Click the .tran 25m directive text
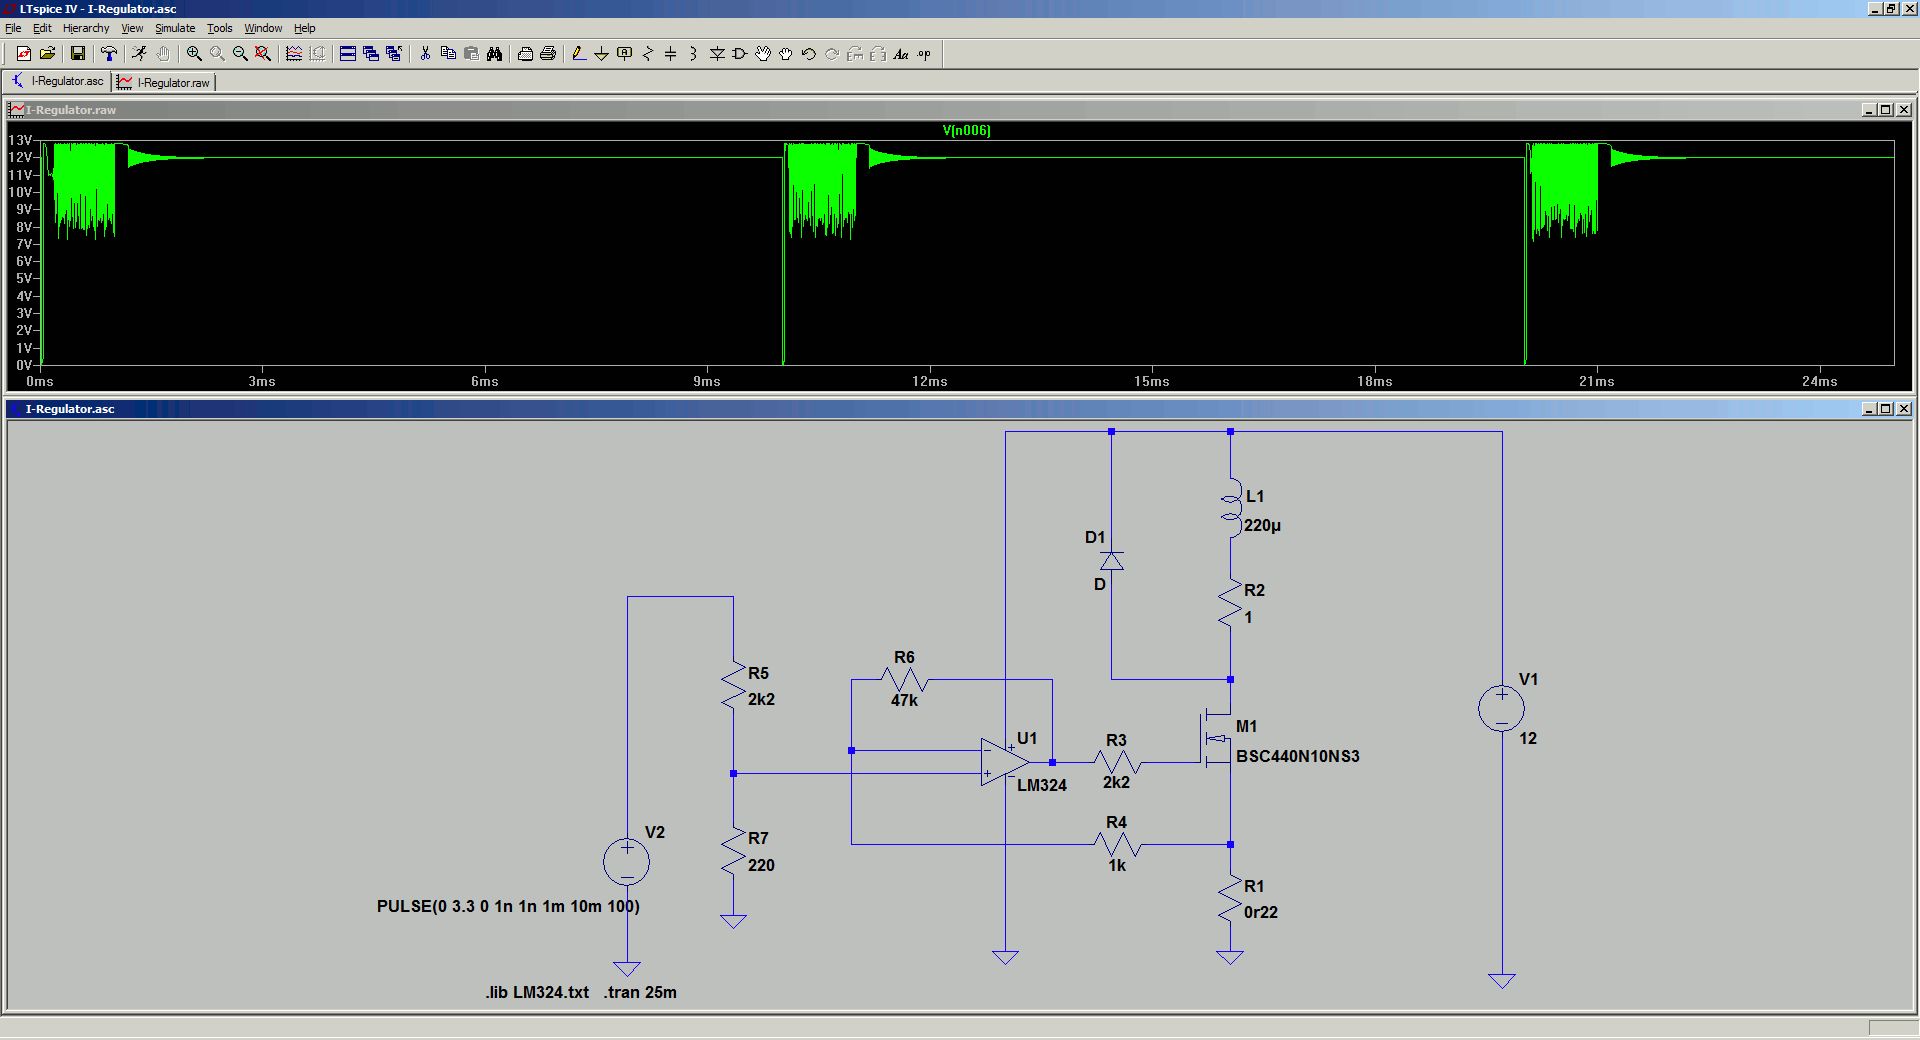The height and width of the screenshot is (1040, 1920). 640,992
